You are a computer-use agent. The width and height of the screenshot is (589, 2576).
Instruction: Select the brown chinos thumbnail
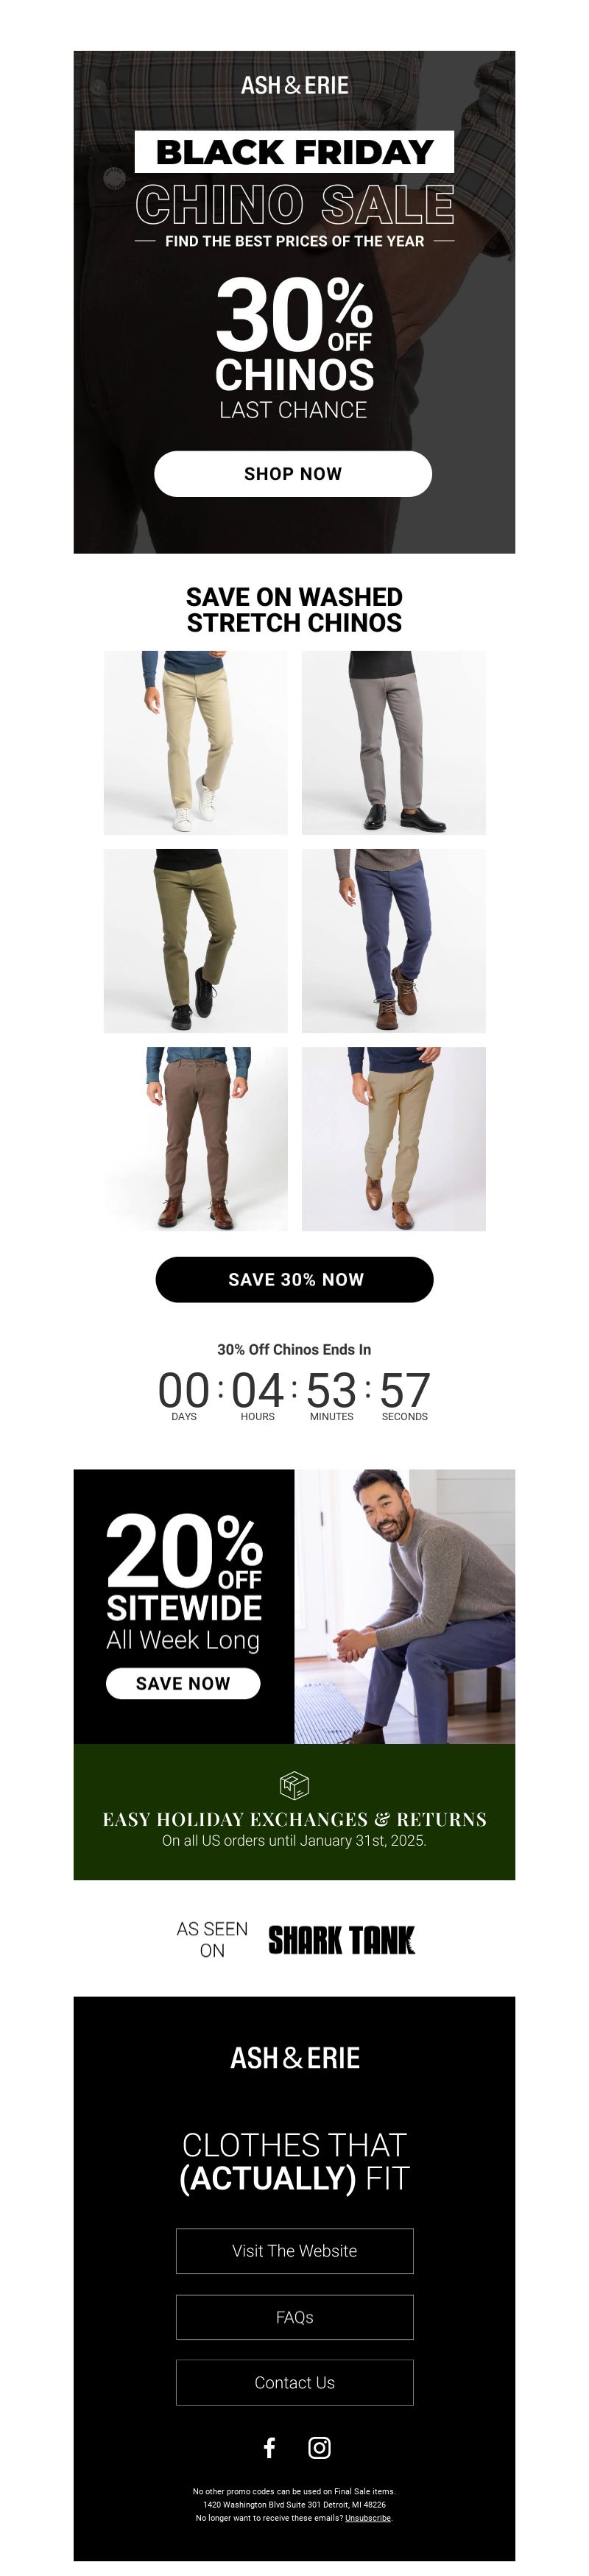pyautogui.click(x=195, y=1138)
